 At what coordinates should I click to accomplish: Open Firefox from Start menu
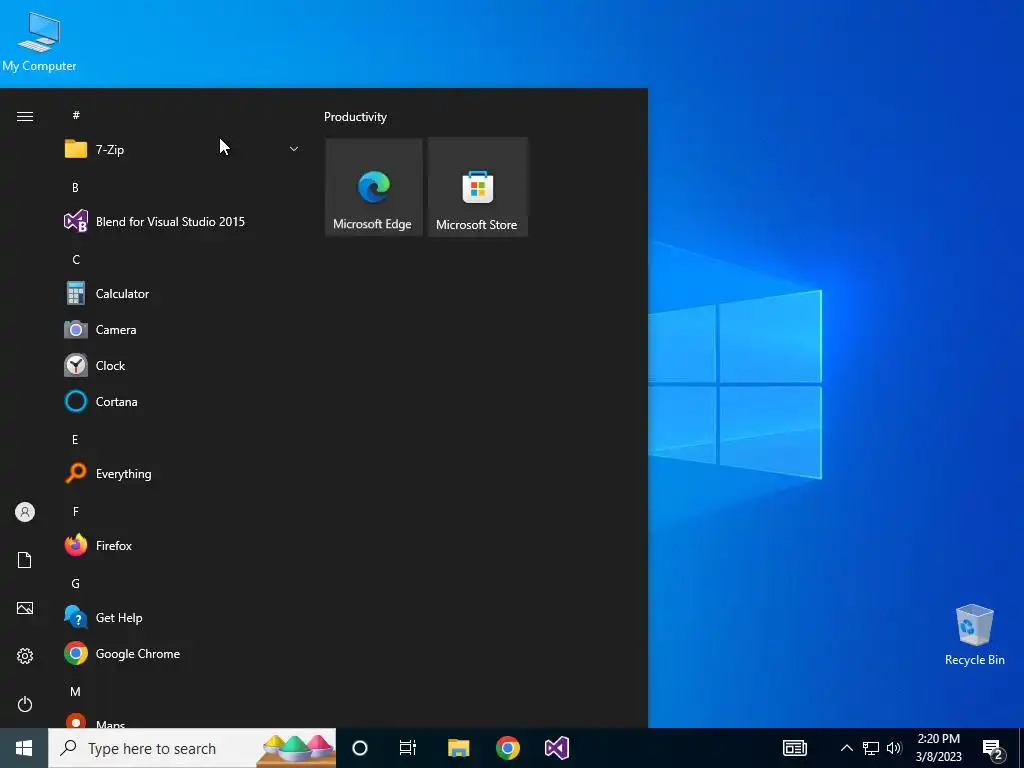click(182, 545)
